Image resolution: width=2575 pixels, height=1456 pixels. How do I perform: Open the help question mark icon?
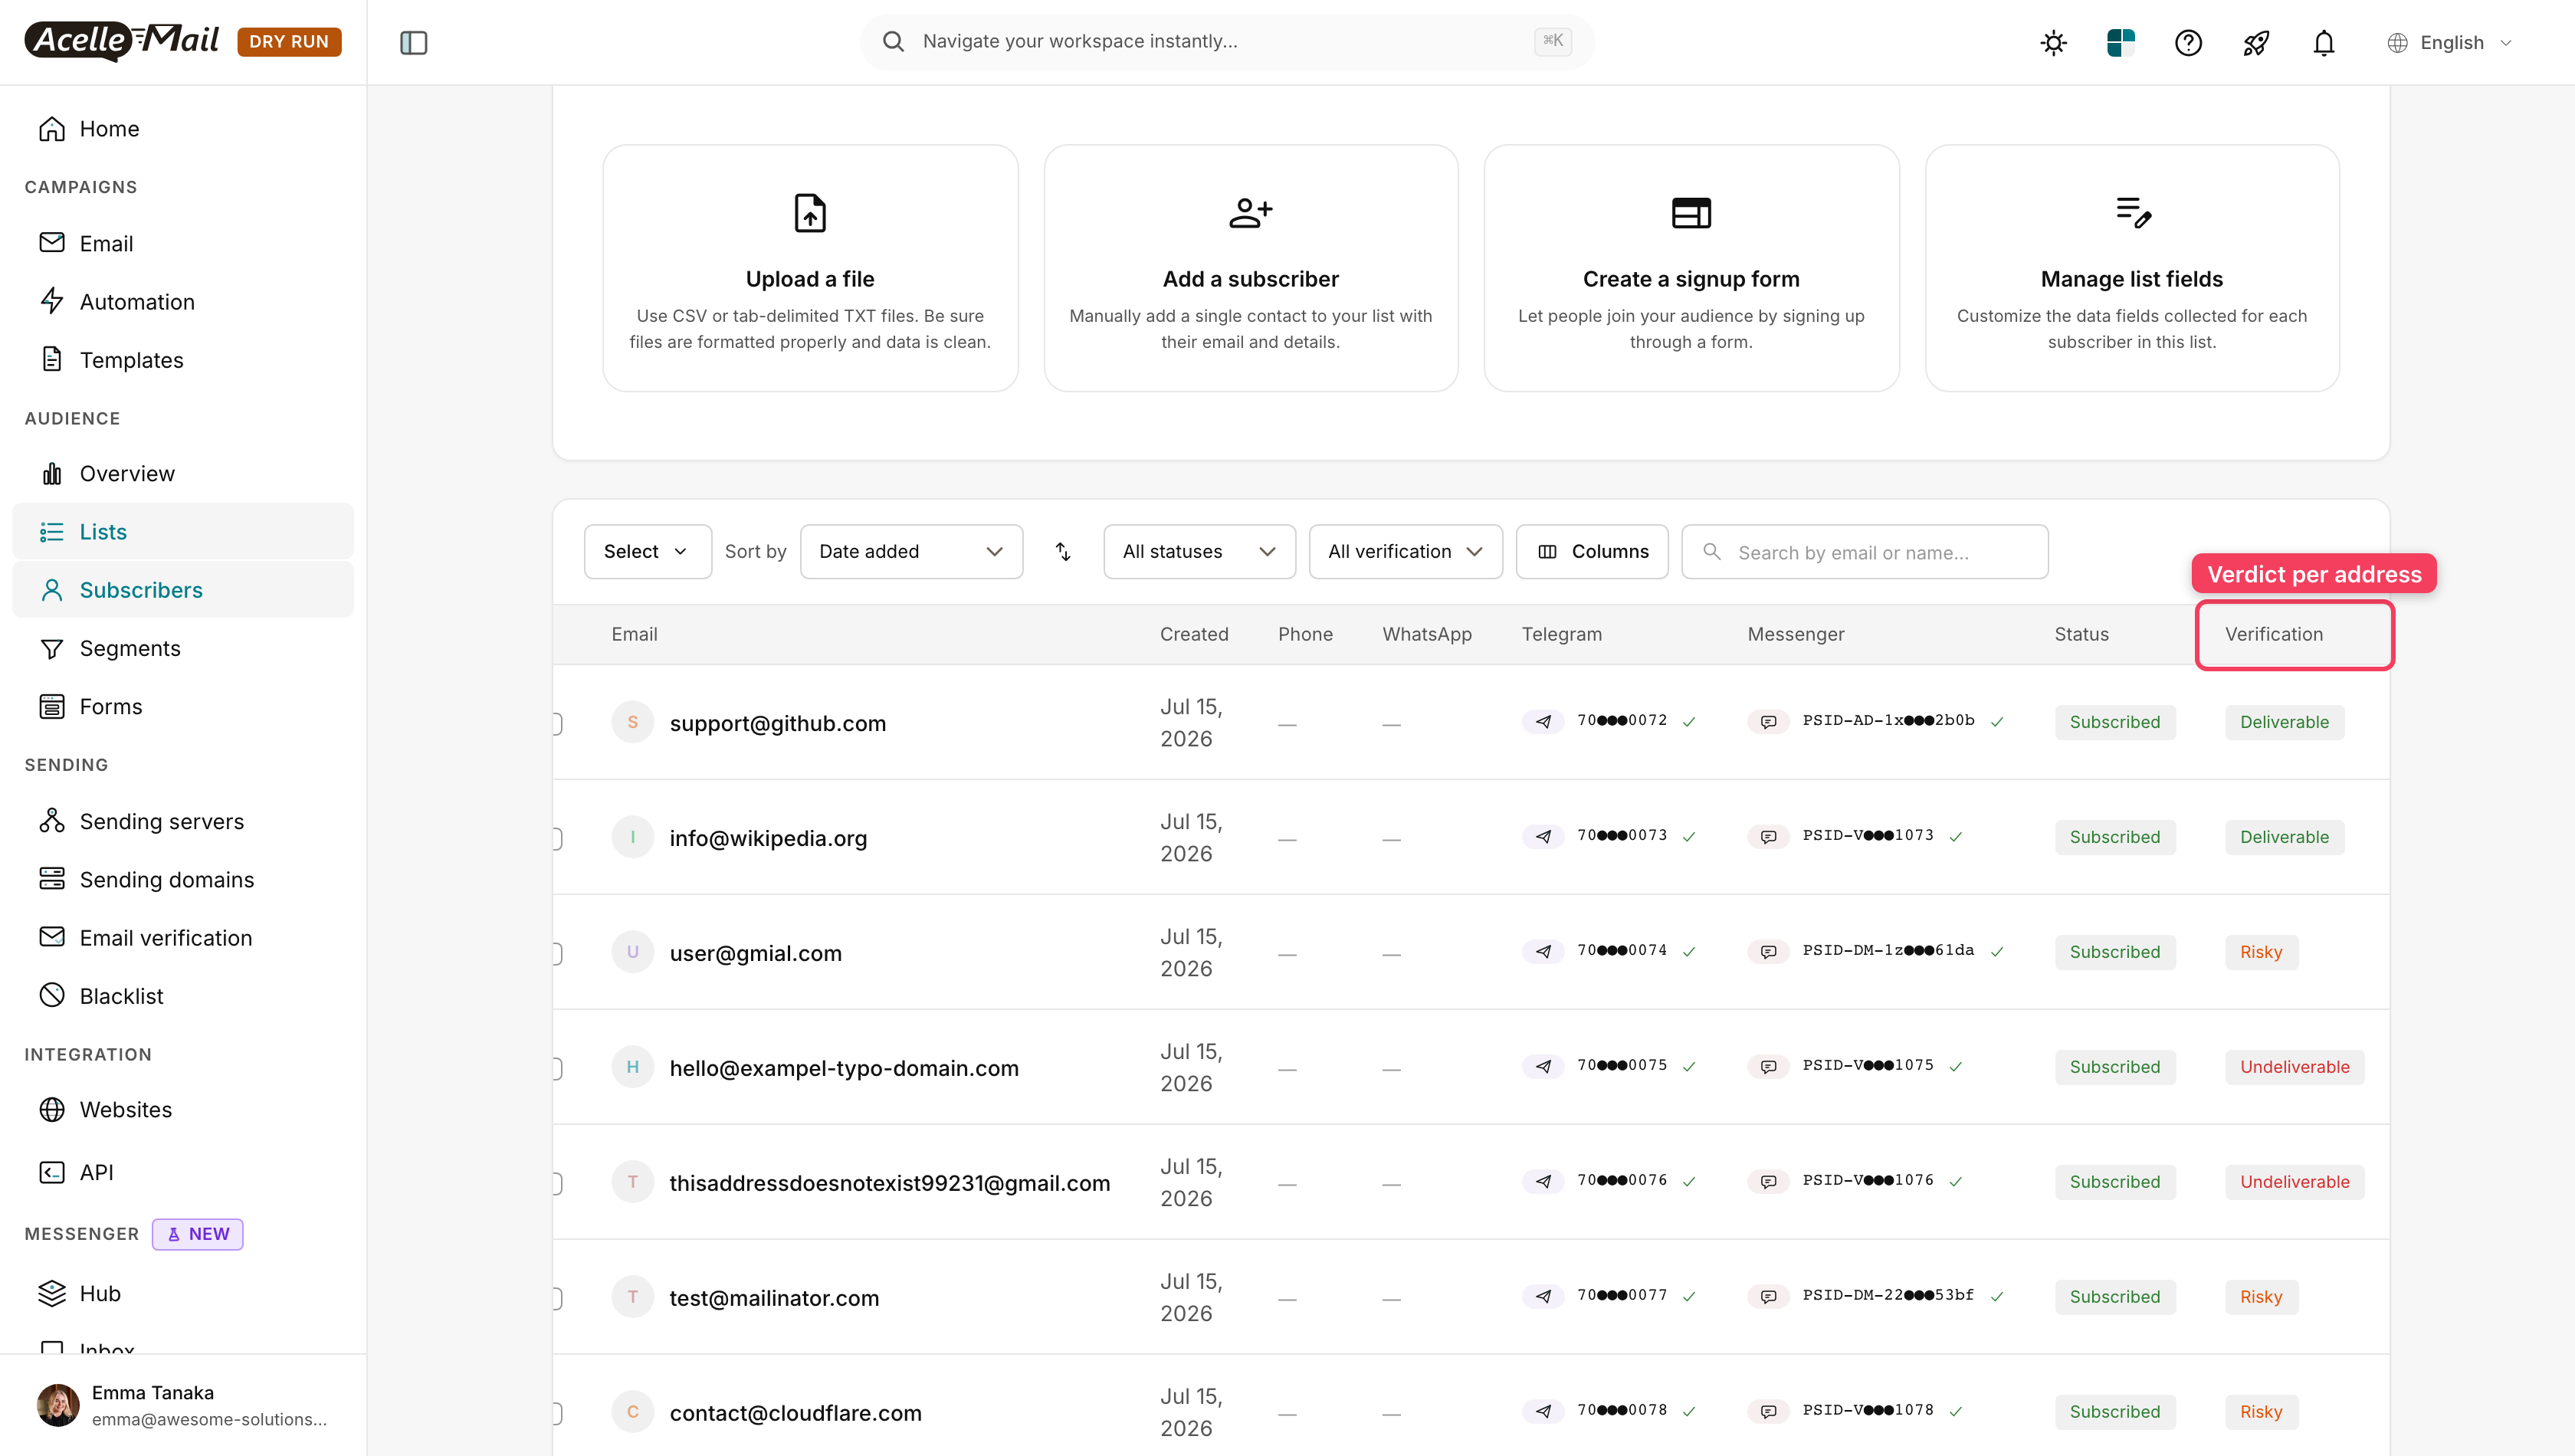click(2188, 42)
